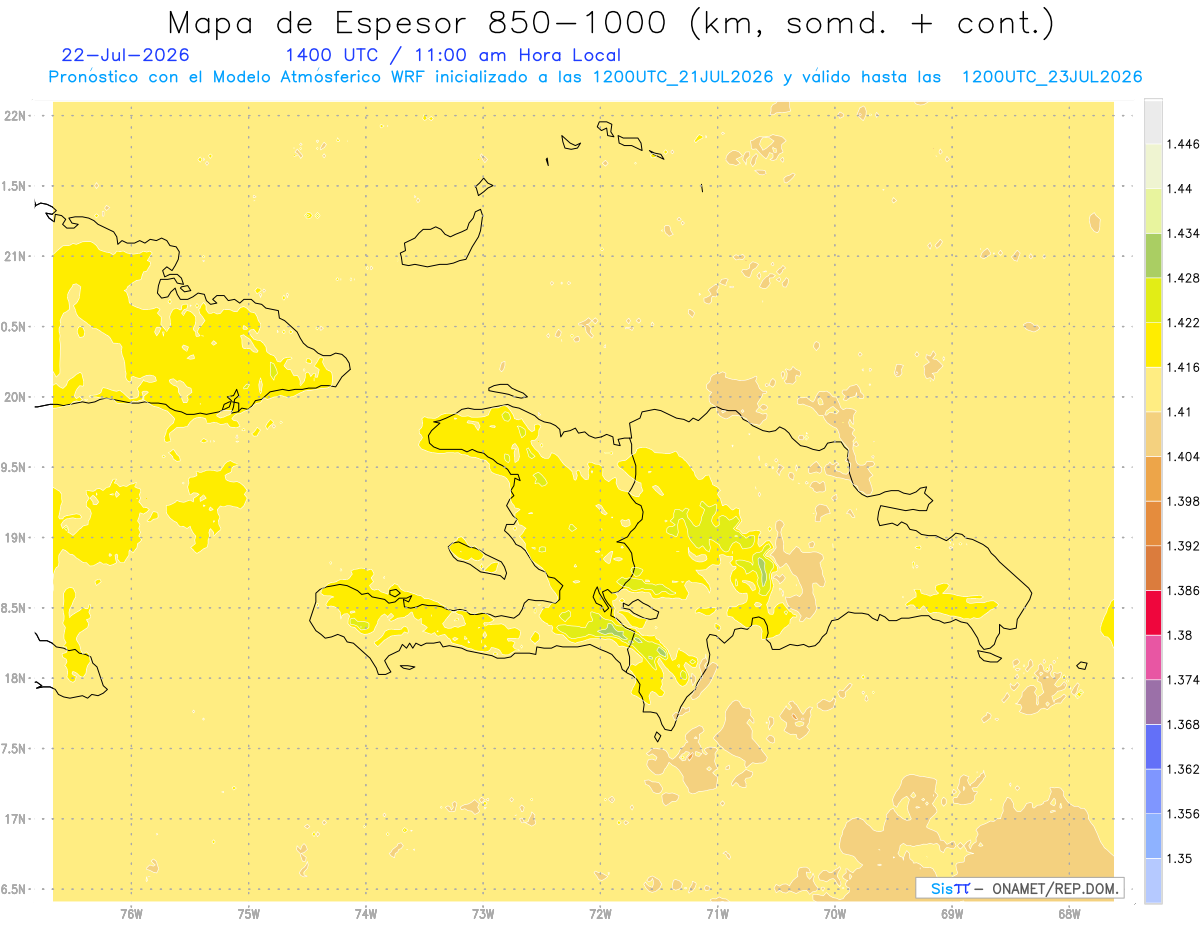This screenshot has height=927, width=1200.
Task: Click the gray legend swatch above 1.446
Action: [1153, 121]
